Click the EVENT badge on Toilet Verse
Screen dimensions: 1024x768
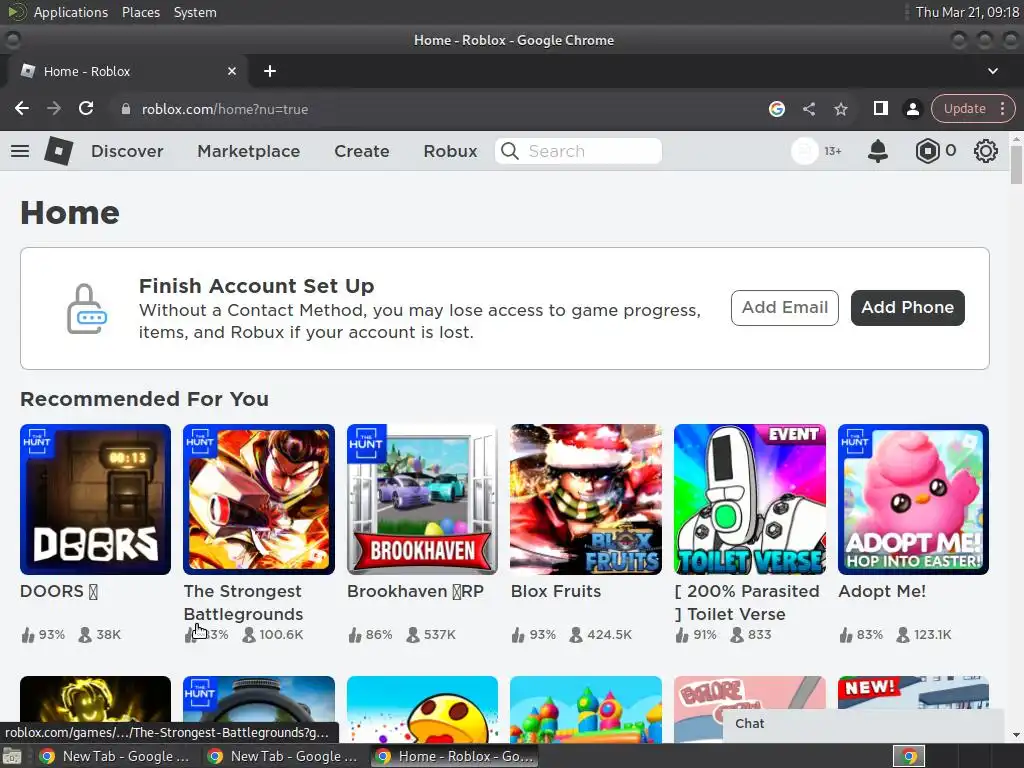tap(793, 434)
